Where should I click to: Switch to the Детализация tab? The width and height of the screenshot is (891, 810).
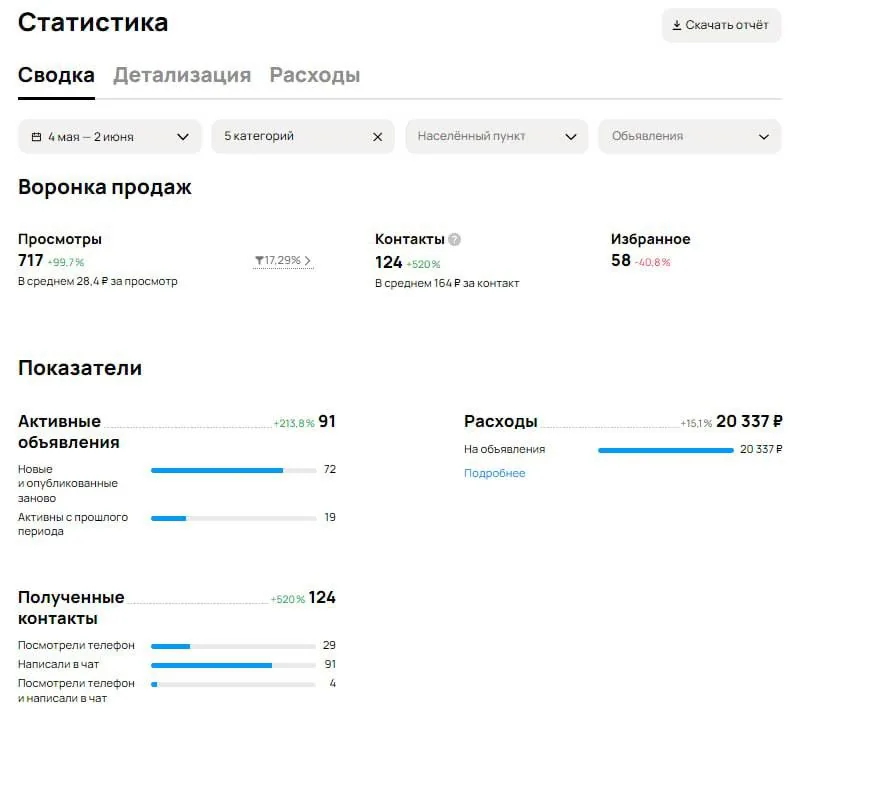point(182,75)
